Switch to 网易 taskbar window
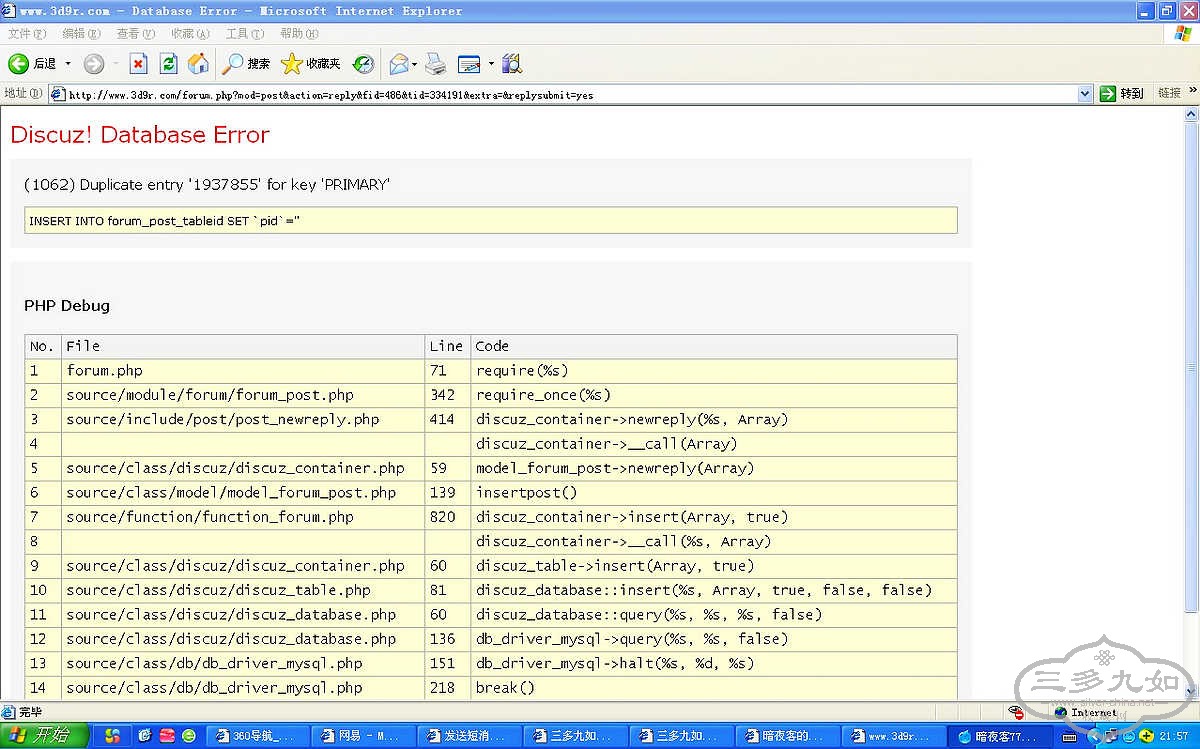 click(363, 736)
